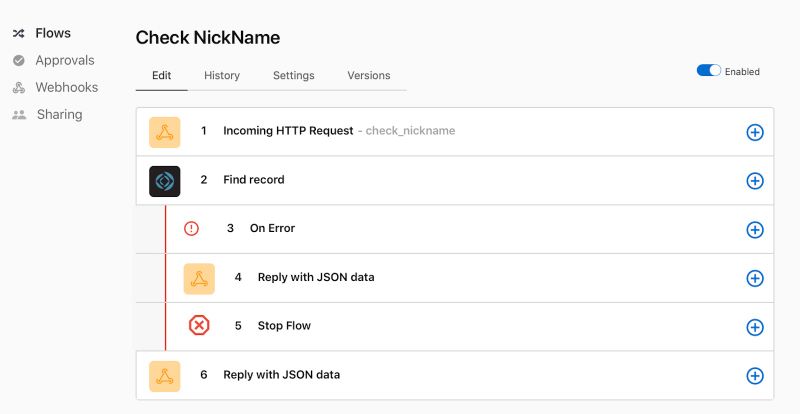Open the Find record step
The width and height of the screenshot is (800, 414).
tap(455, 181)
